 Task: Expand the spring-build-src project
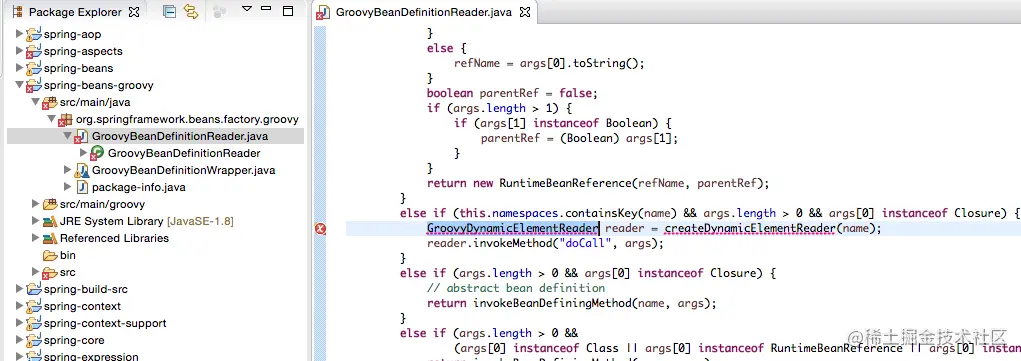click(20, 289)
